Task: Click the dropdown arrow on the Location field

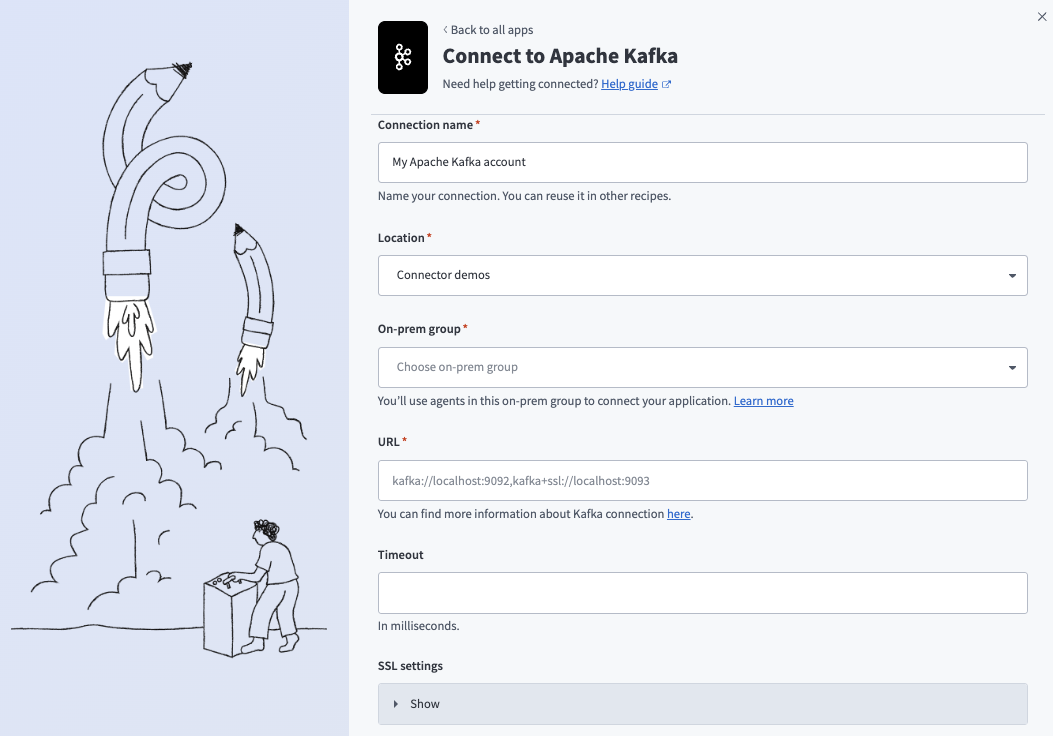Action: point(1012,275)
